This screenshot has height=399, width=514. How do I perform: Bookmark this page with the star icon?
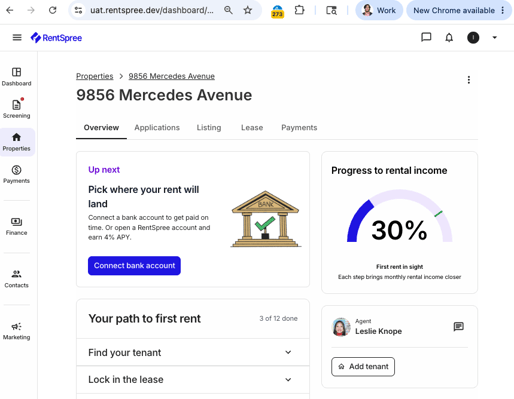(248, 10)
